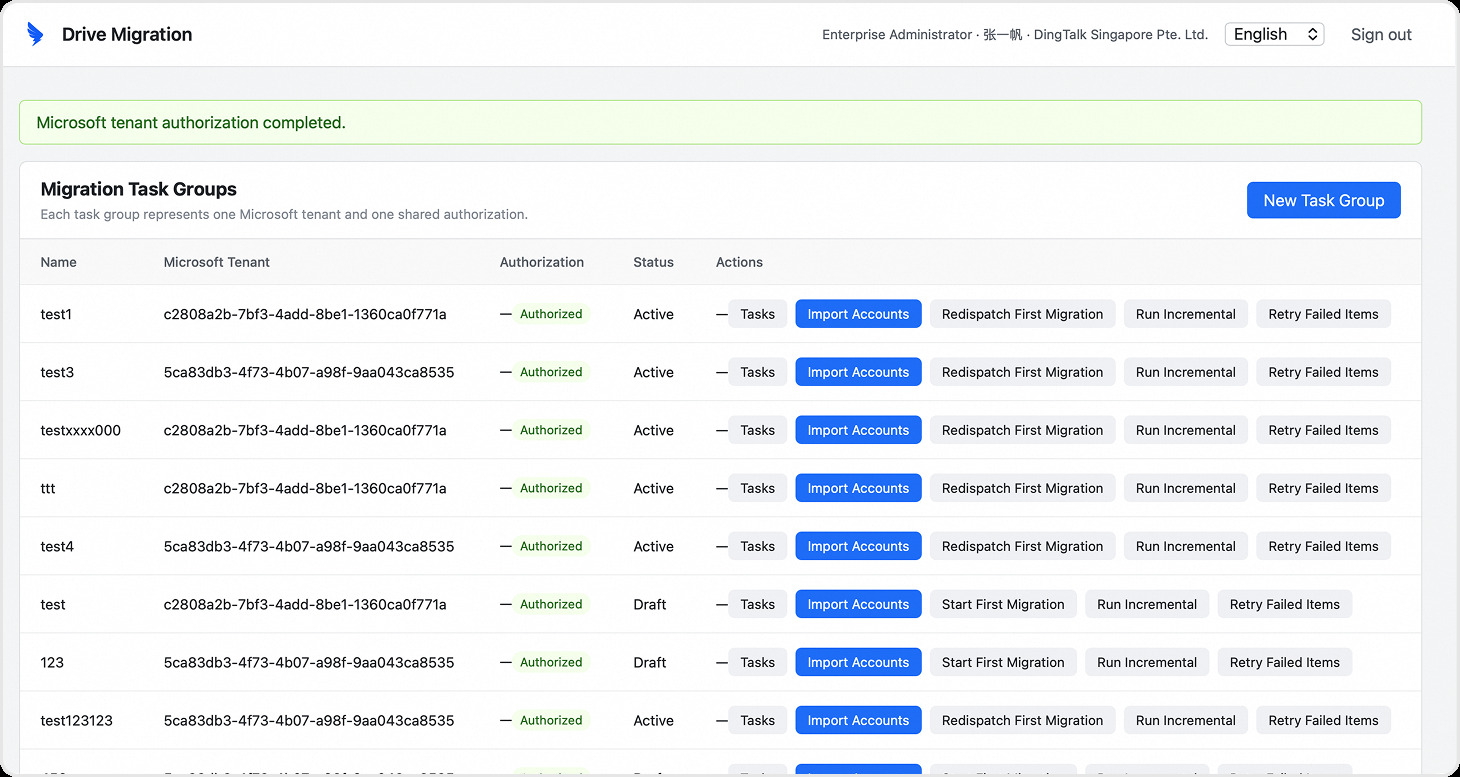Viewport: 1460px width, 777px height.
Task: Click the Microsoft Tenant column header
Action: [x=217, y=262]
